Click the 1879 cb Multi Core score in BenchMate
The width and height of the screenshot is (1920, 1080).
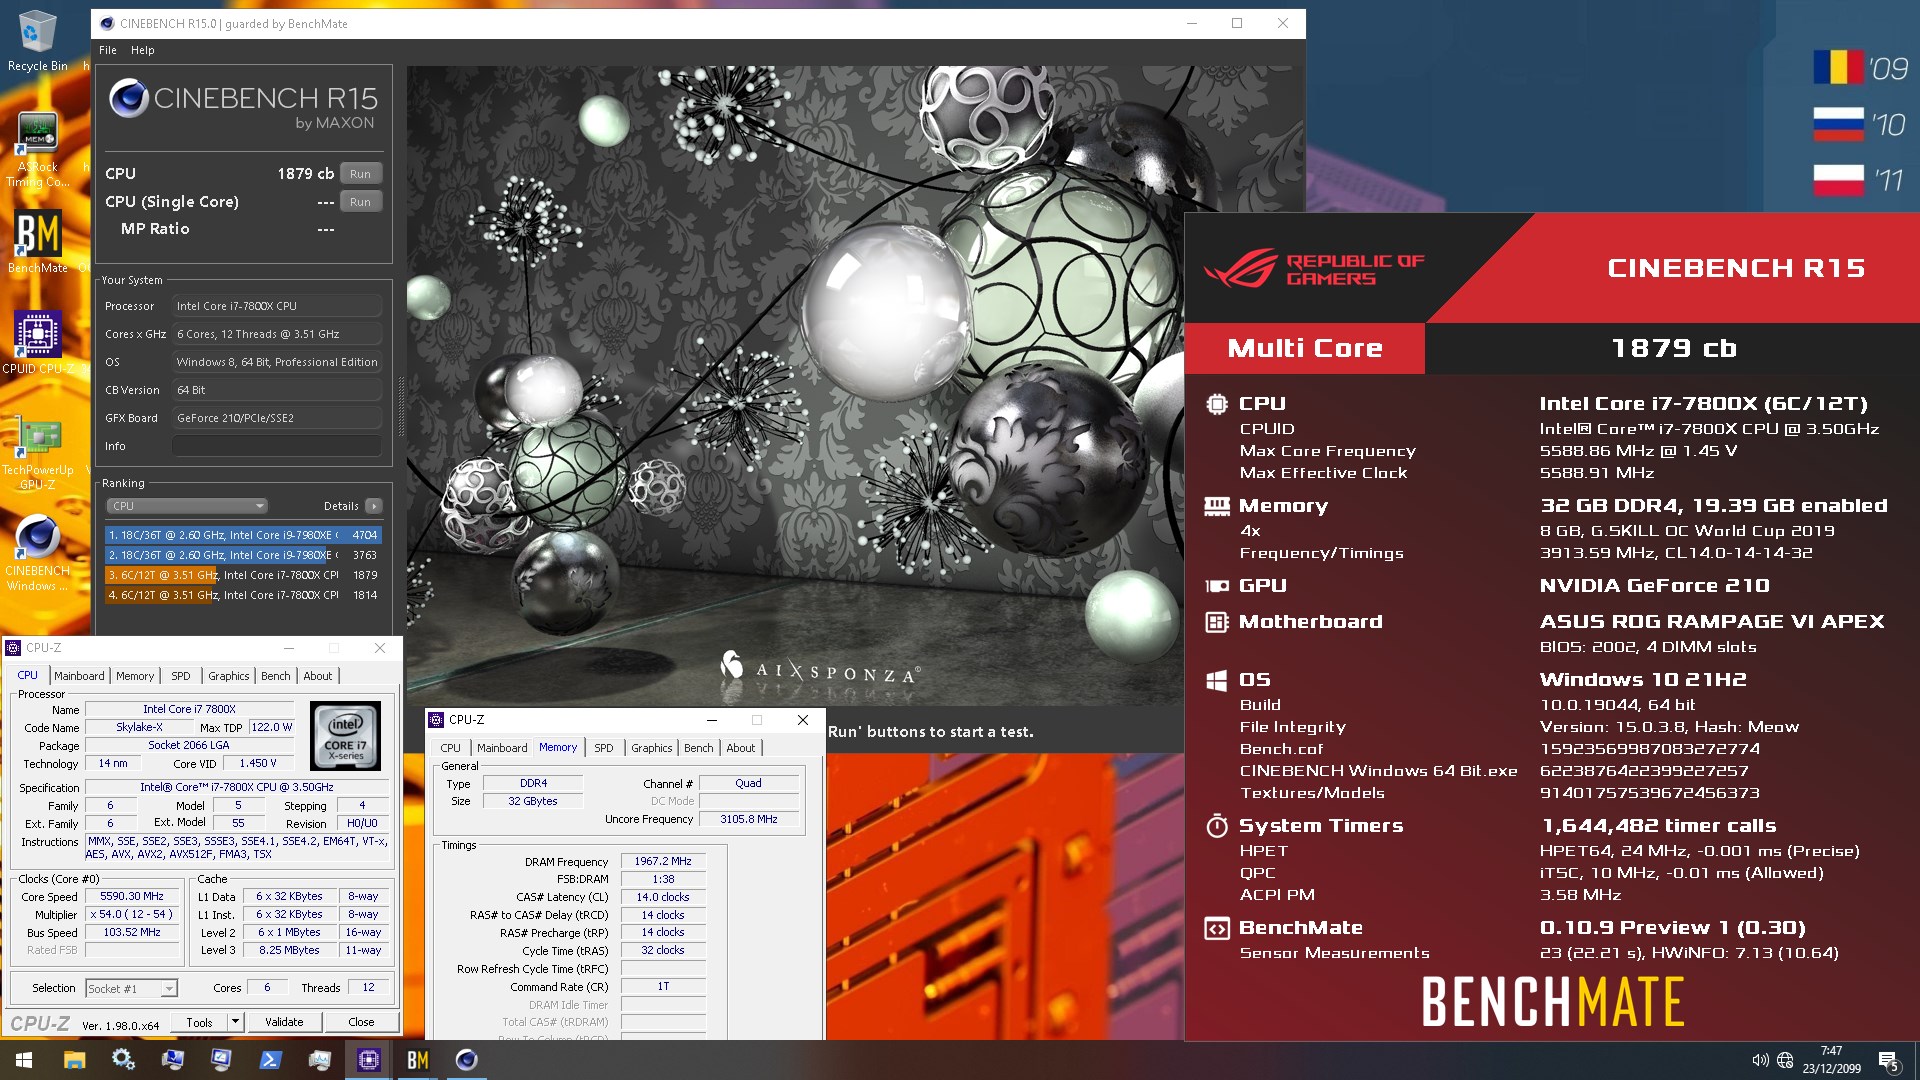1673,348
